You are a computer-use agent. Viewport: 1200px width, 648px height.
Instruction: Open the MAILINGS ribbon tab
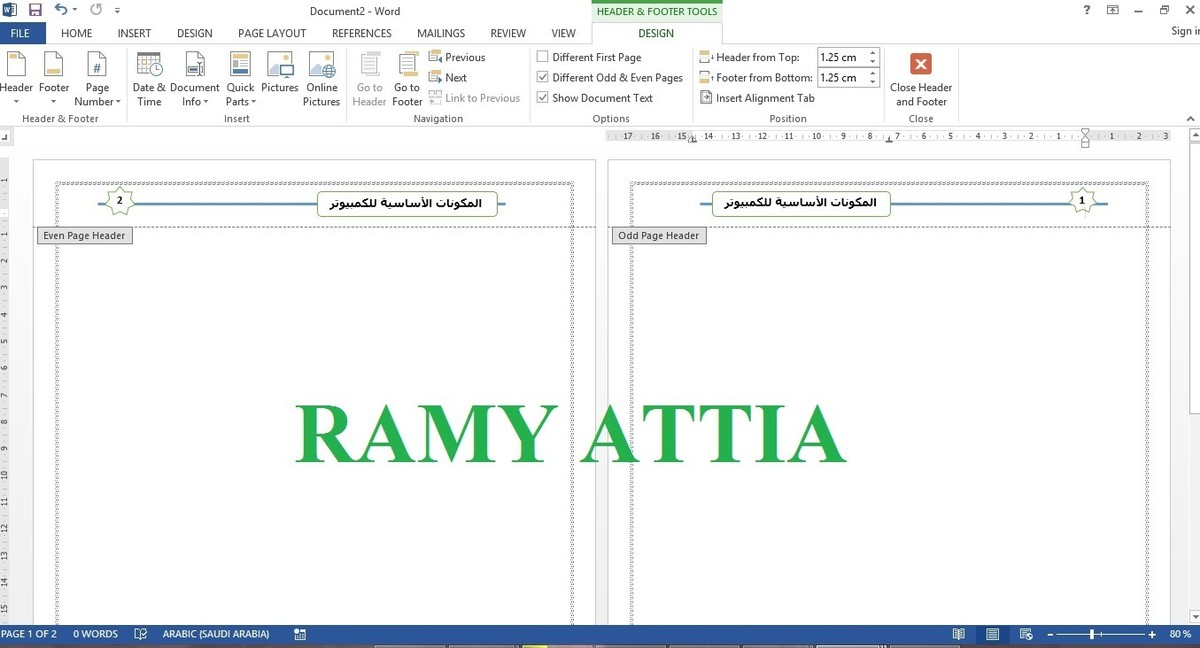[440, 32]
